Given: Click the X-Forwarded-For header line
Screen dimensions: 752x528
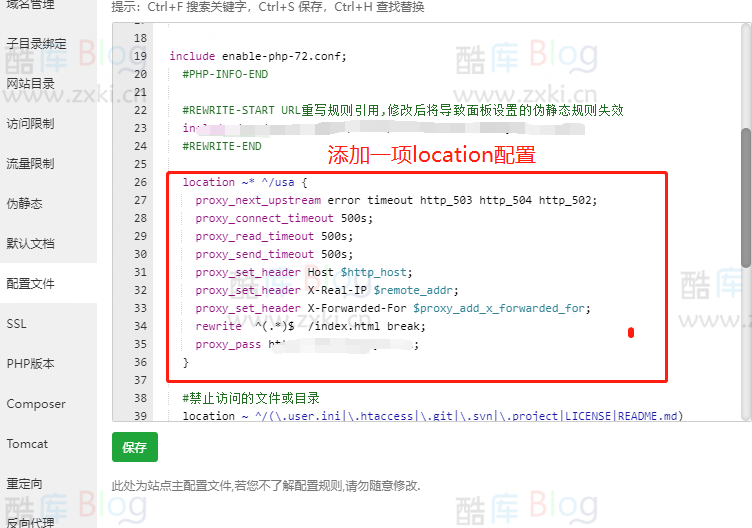Looking at the screenshot, I should 393,308.
